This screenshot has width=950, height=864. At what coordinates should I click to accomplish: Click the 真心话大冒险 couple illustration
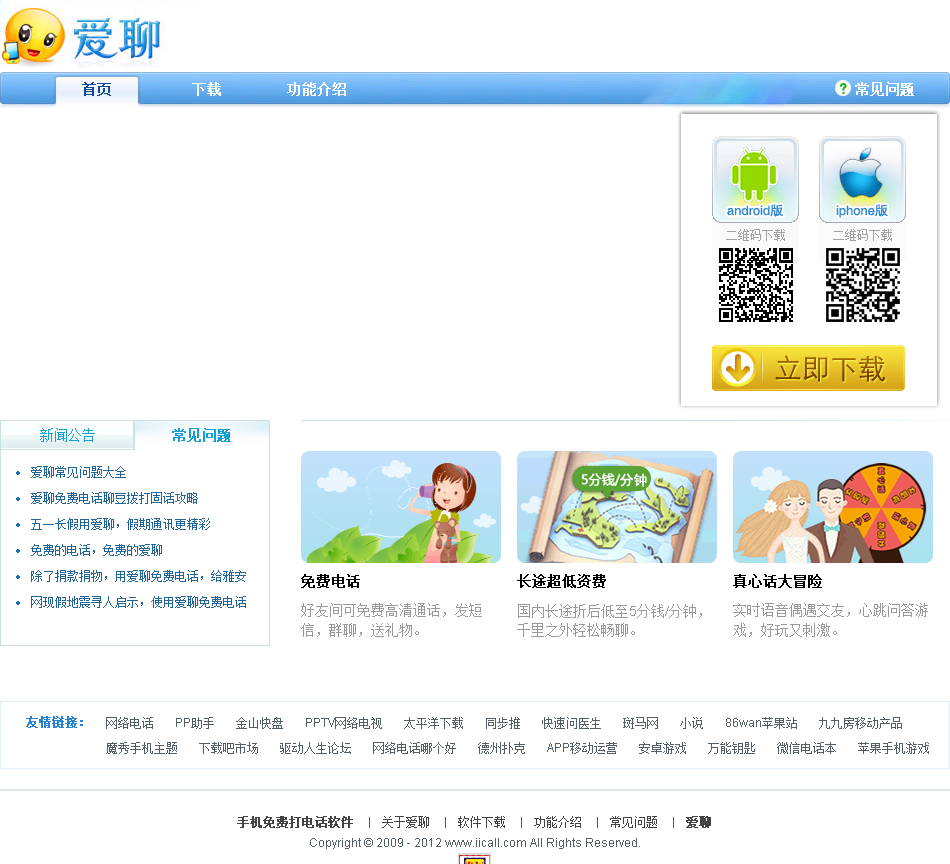[832, 507]
